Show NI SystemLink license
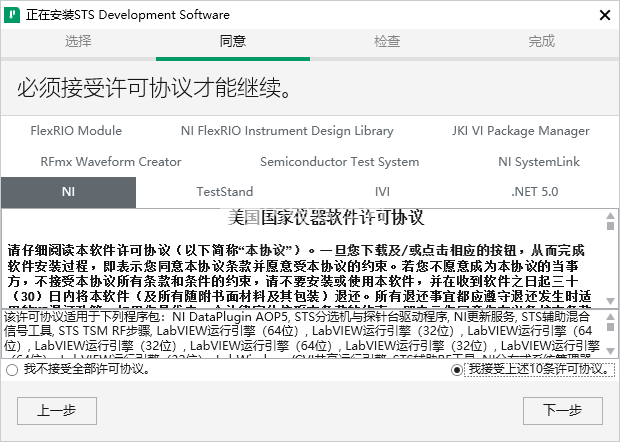Screen dimensions: 620x442 [539, 162]
